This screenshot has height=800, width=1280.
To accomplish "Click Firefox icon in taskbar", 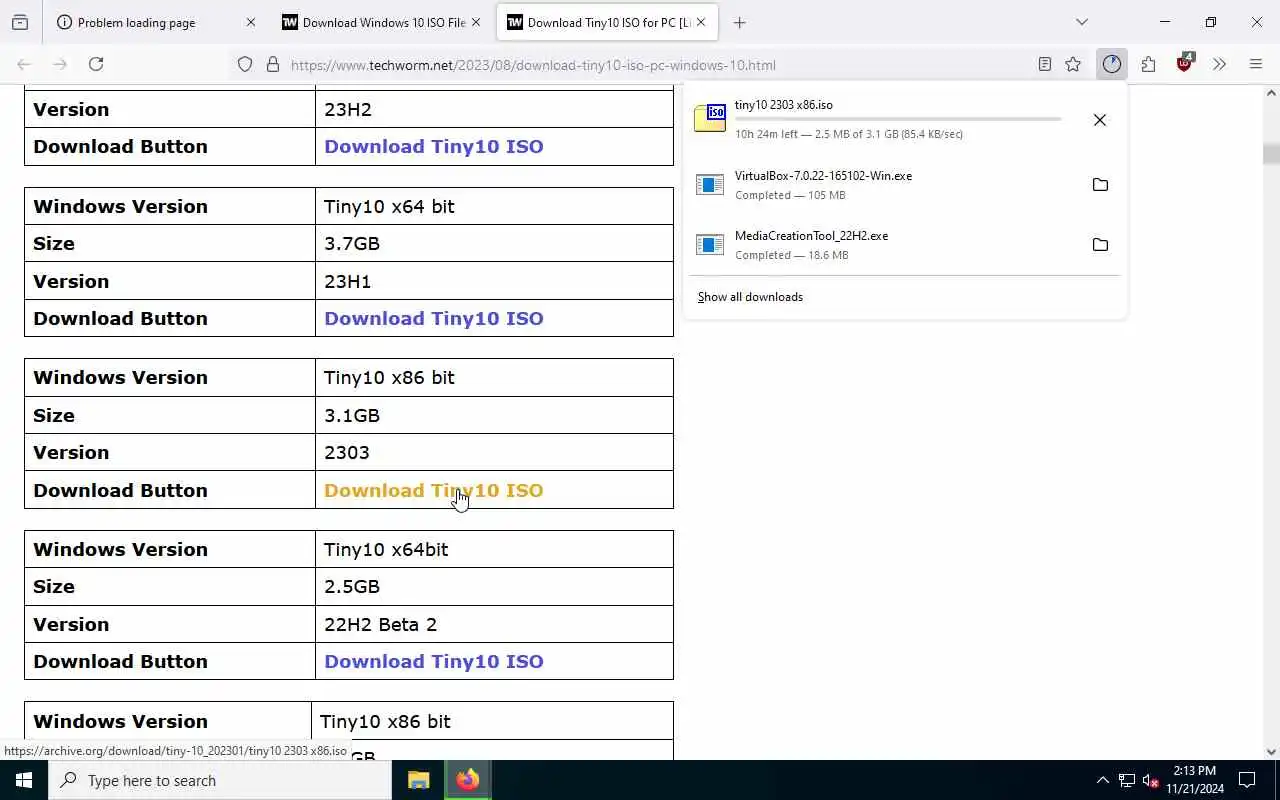I will click(467, 780).
